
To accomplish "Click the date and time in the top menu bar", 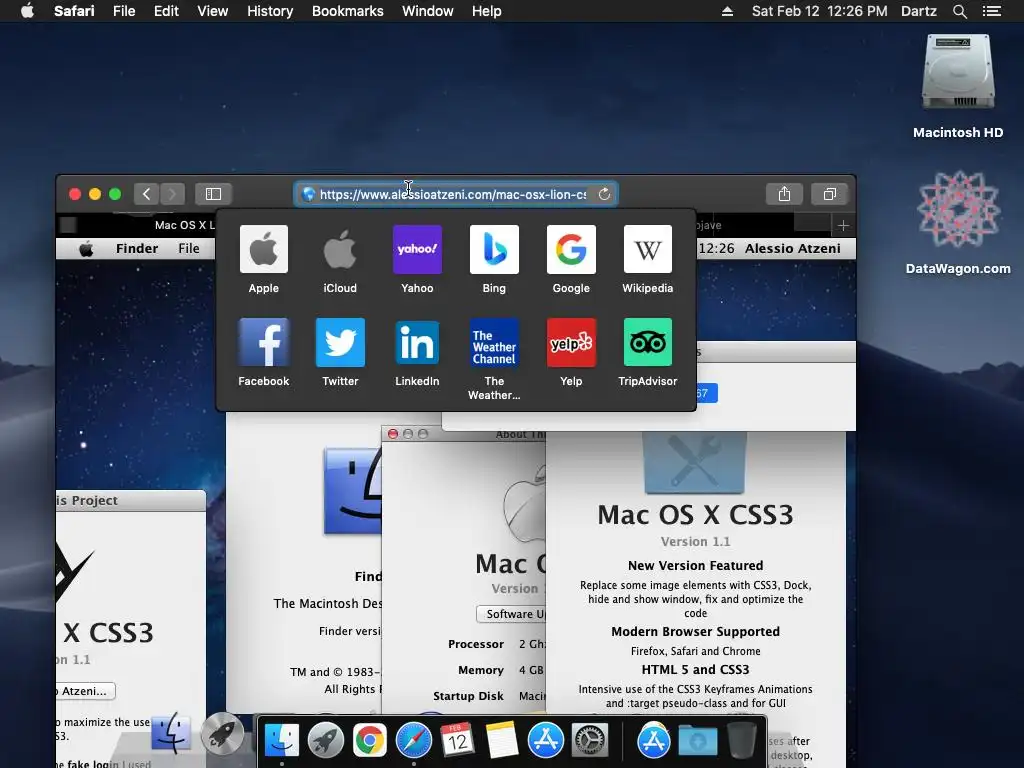I will 819,11.
